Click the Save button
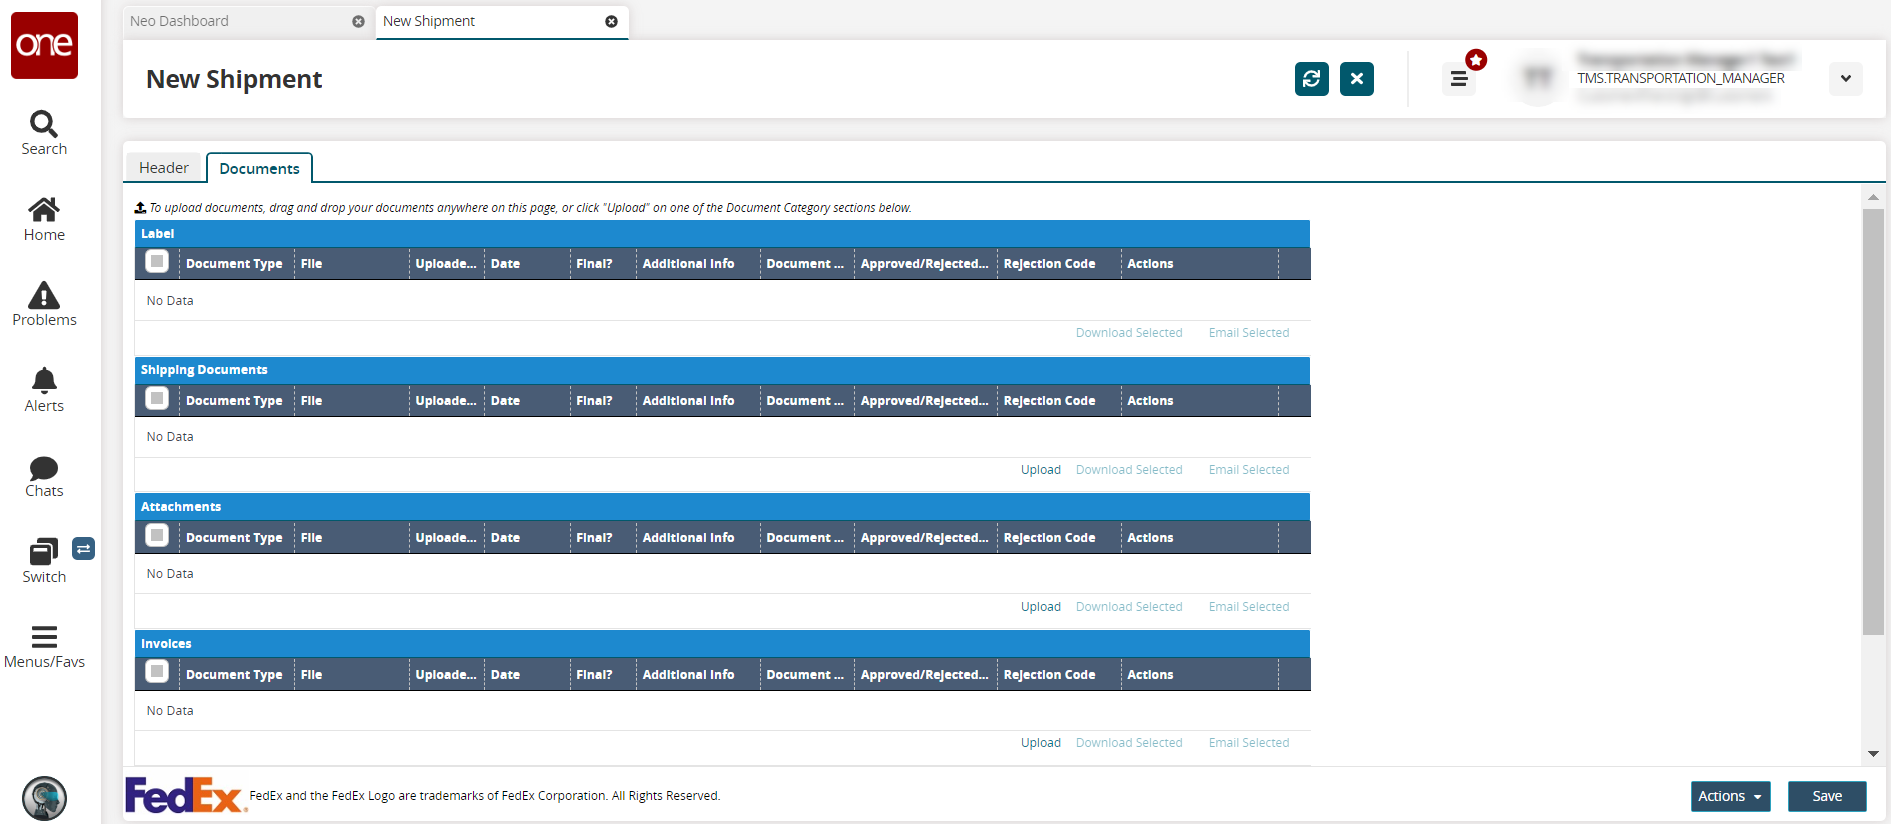This screenshot has height=824, width=1891. 1826,796
